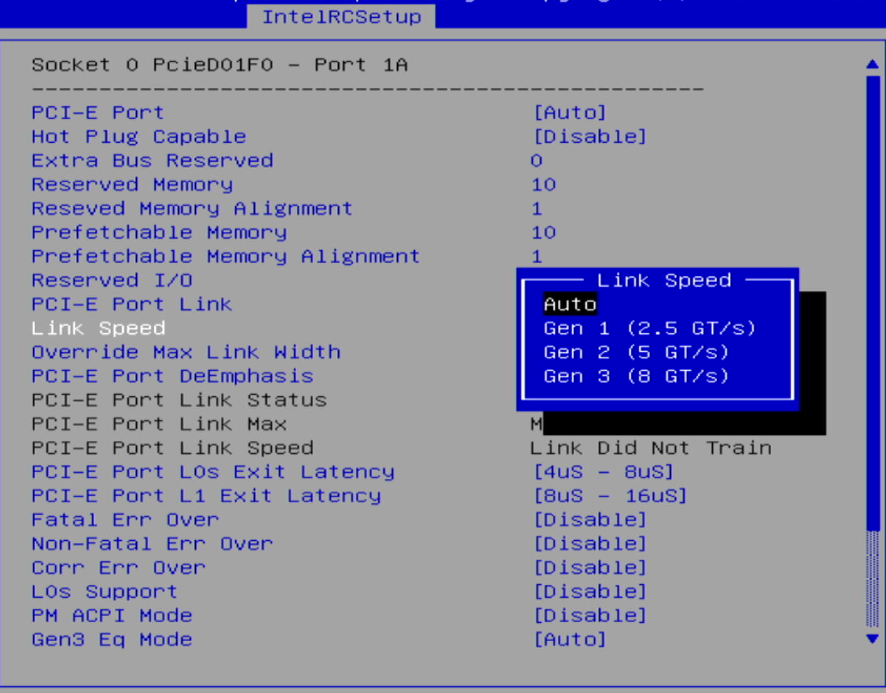Select the Prefetchable Memory label
The height and width of the screenshot is (693, 886).
click(x=159, y=232)
